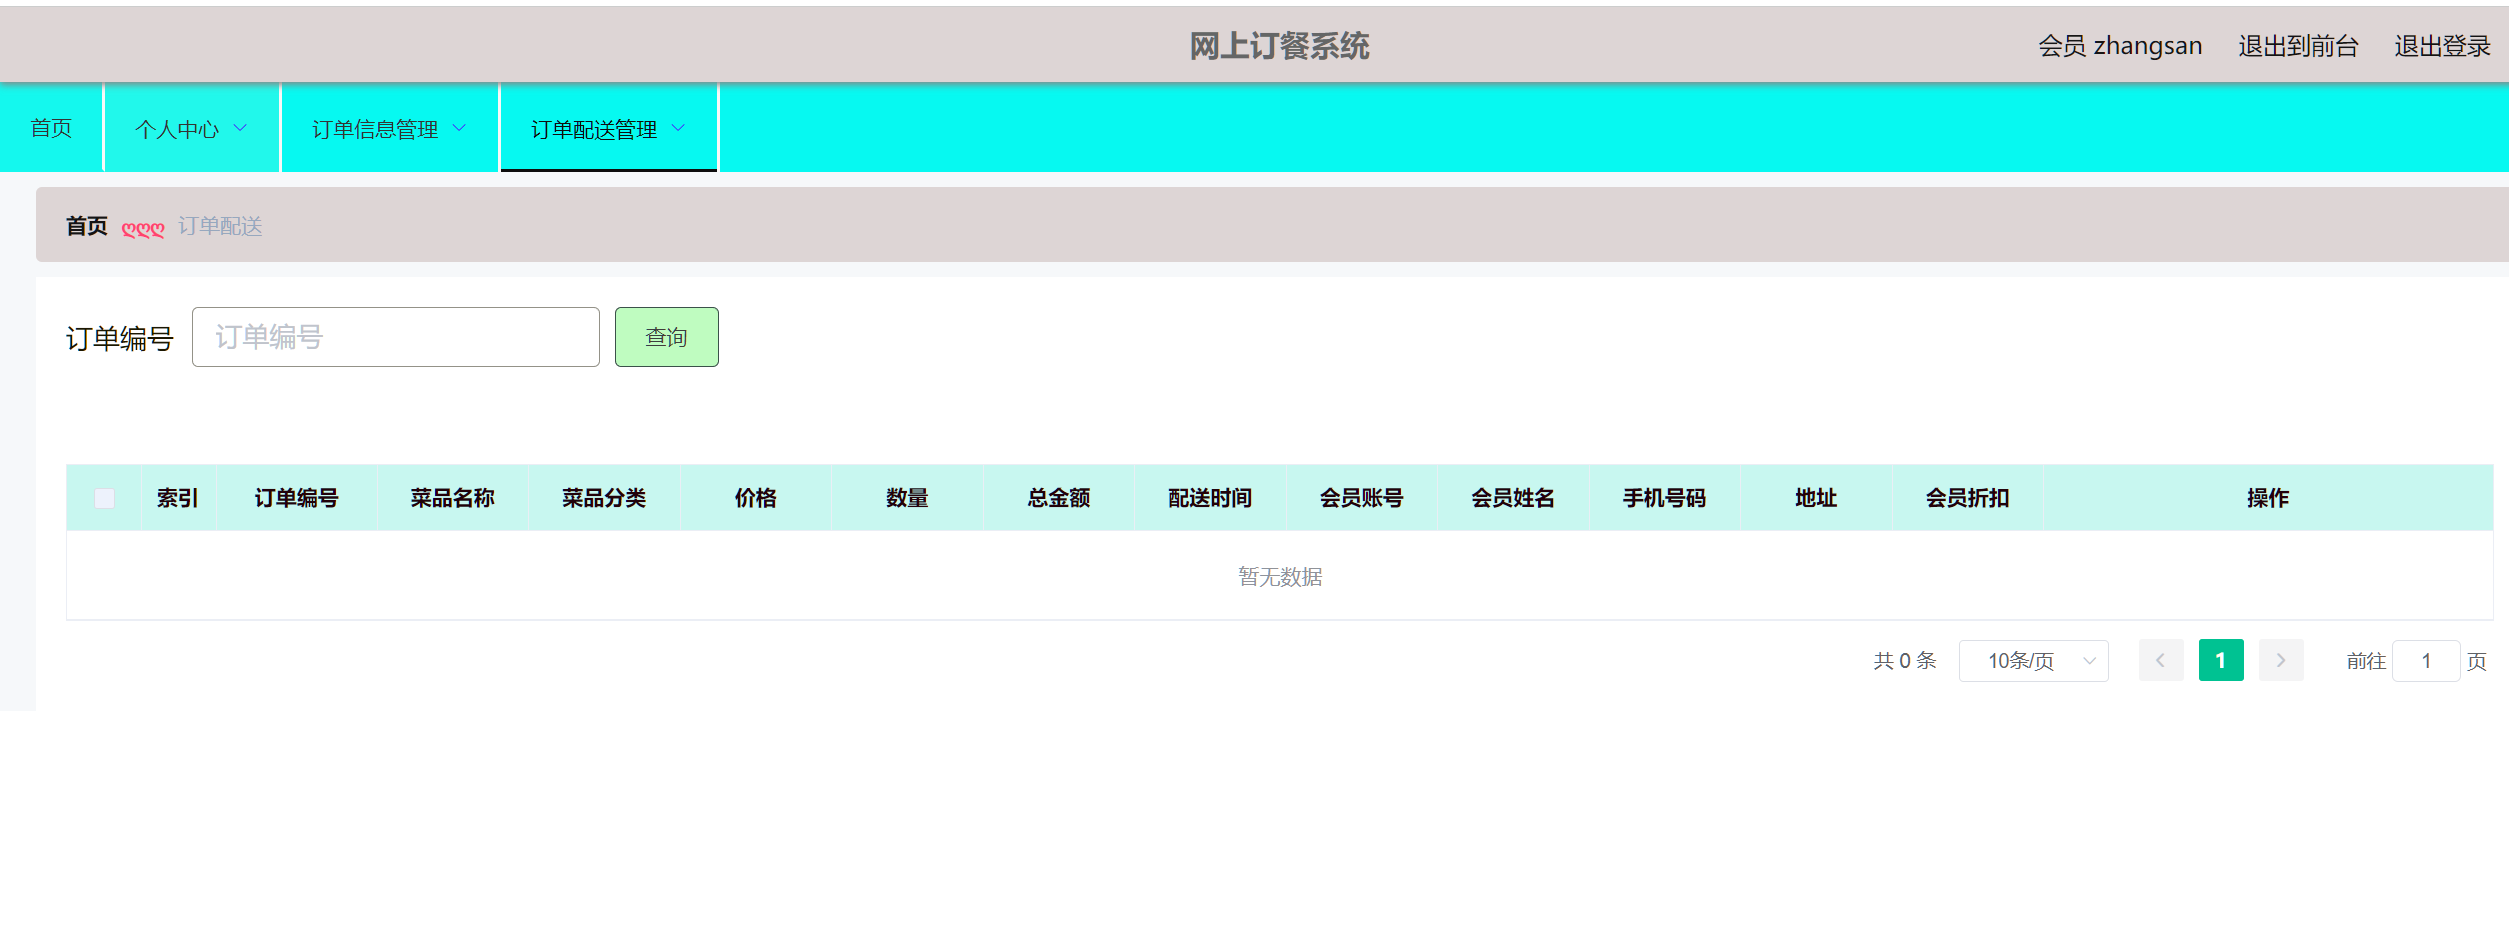Click the dropdown arrow on 10条/页 selector
Image resolution: width=2509 pixels, height=934 pixels.
pyautogui.click(x=2089, y=660)
